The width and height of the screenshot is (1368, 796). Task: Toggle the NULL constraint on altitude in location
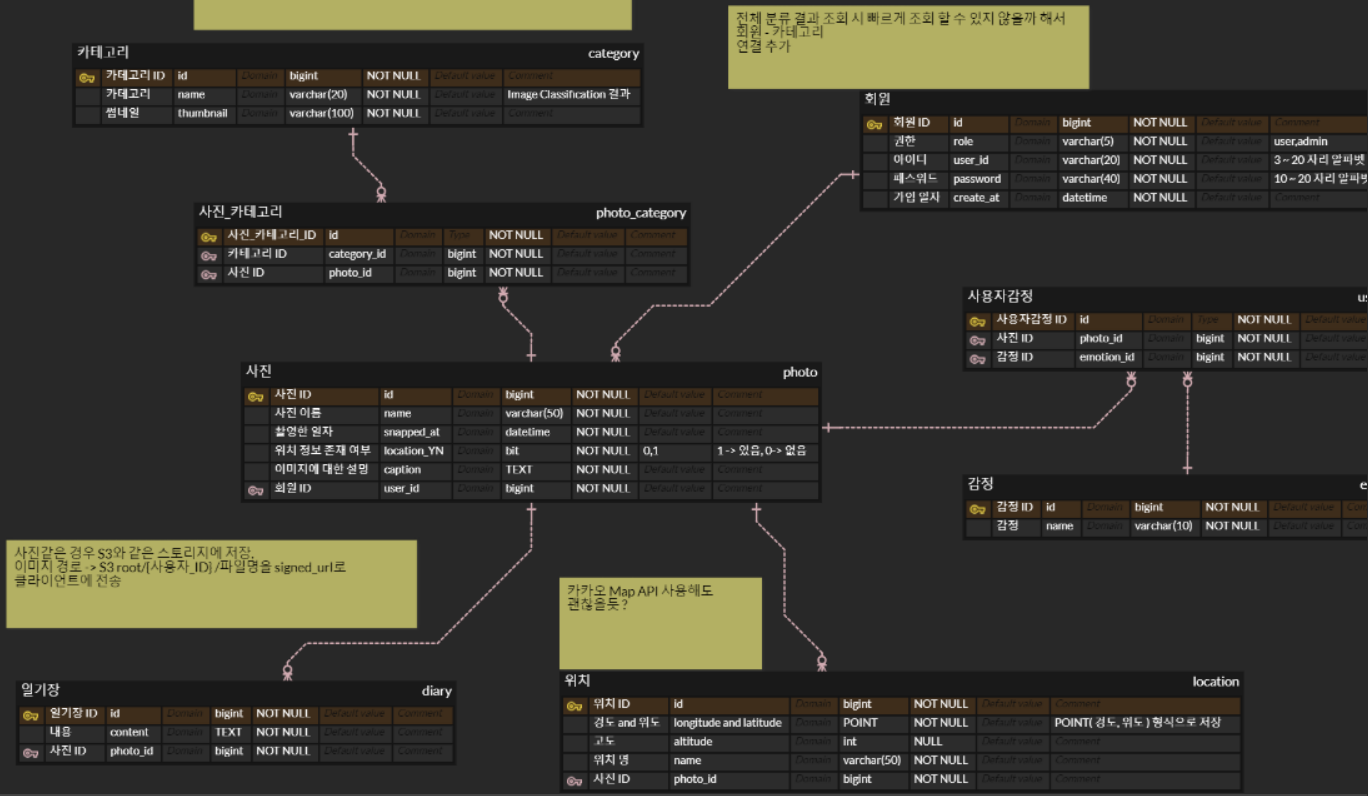click(922, 741)
